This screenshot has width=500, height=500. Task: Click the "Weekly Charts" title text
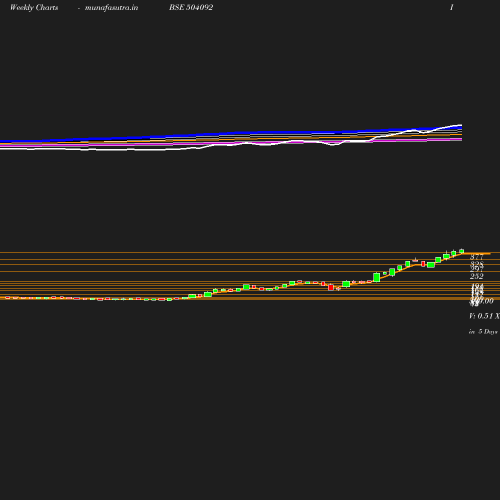point(34,7)
